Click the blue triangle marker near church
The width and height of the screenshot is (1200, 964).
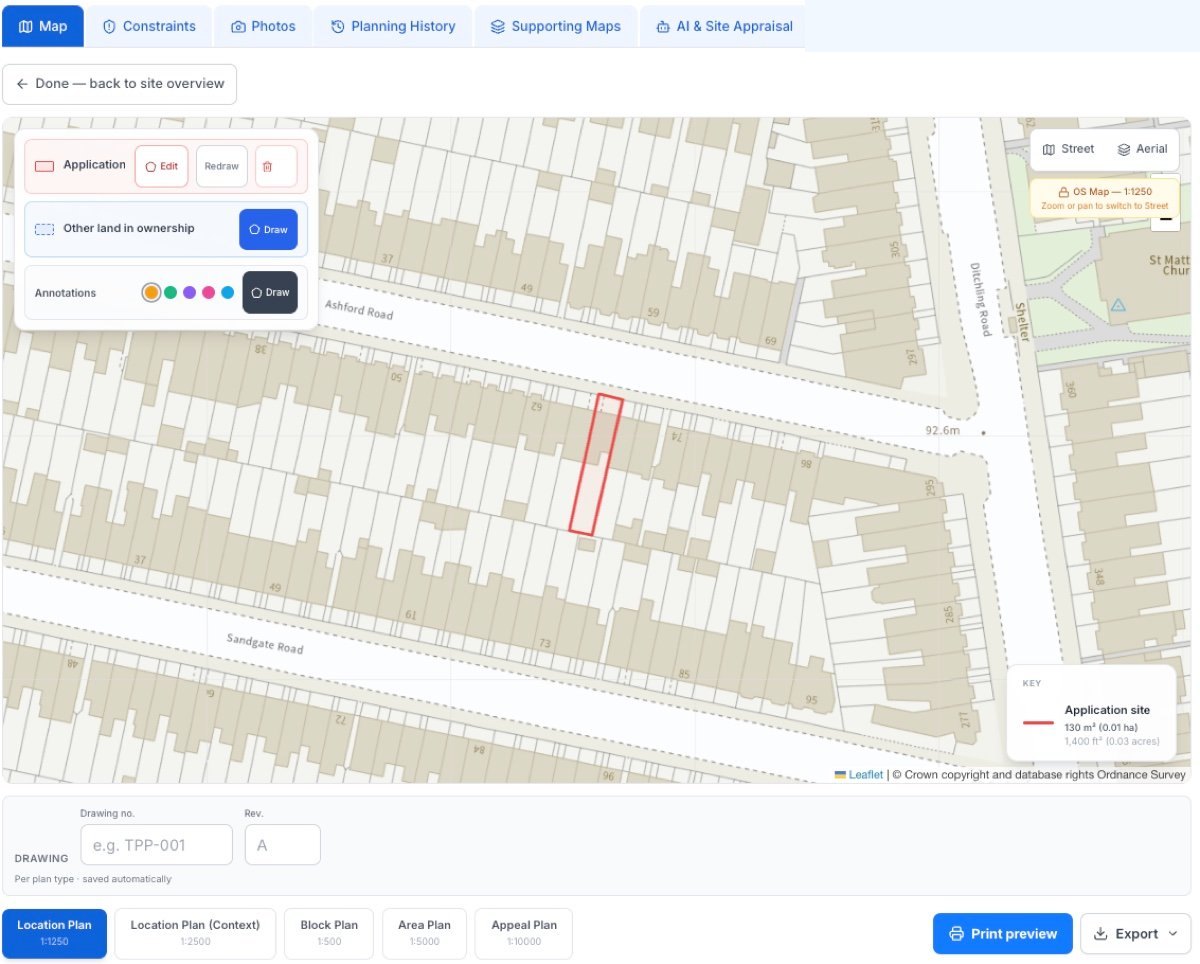tap(1118, 305)
